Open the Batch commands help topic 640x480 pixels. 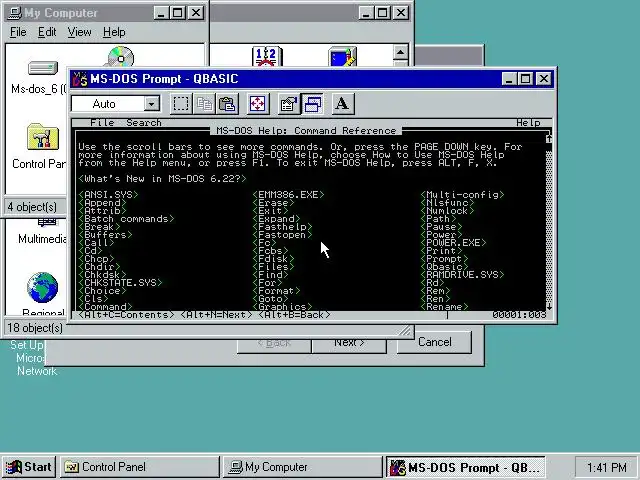pos(126,219)
